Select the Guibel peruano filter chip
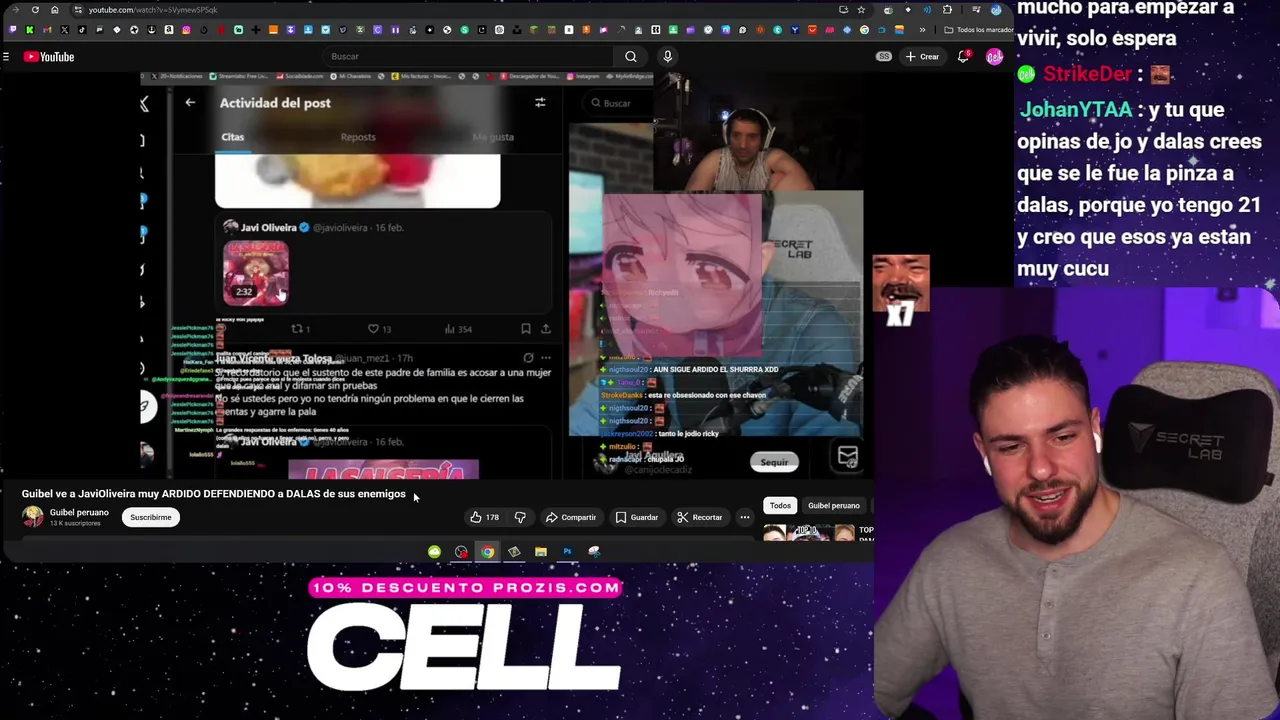Screen dimensions: 1280x720 tap(833, 505)
